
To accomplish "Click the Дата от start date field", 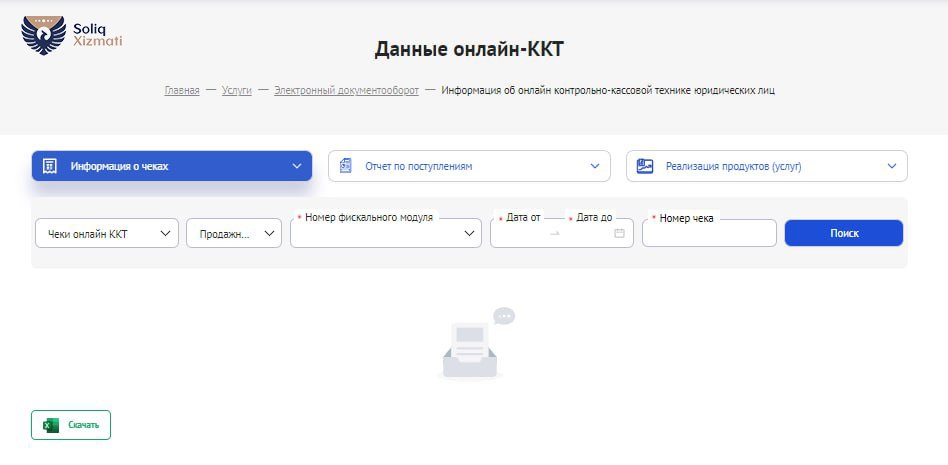I will tap(520, 234).
